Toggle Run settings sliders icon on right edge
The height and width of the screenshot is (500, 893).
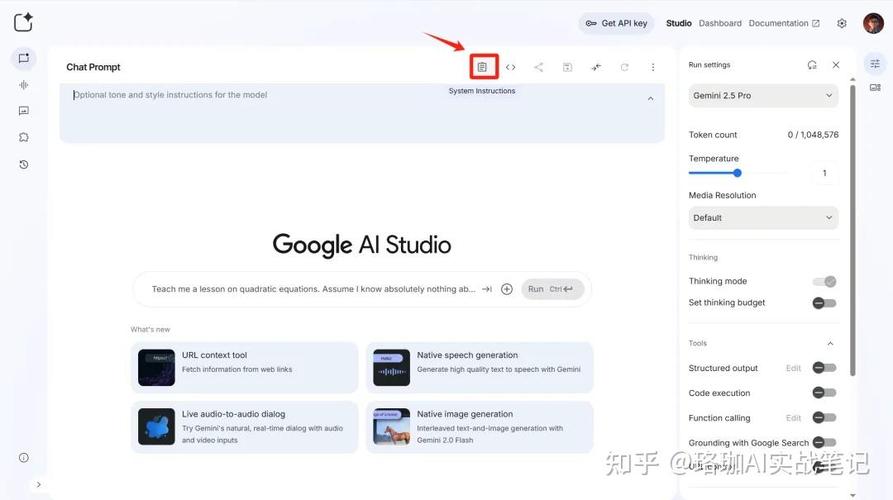875,63
